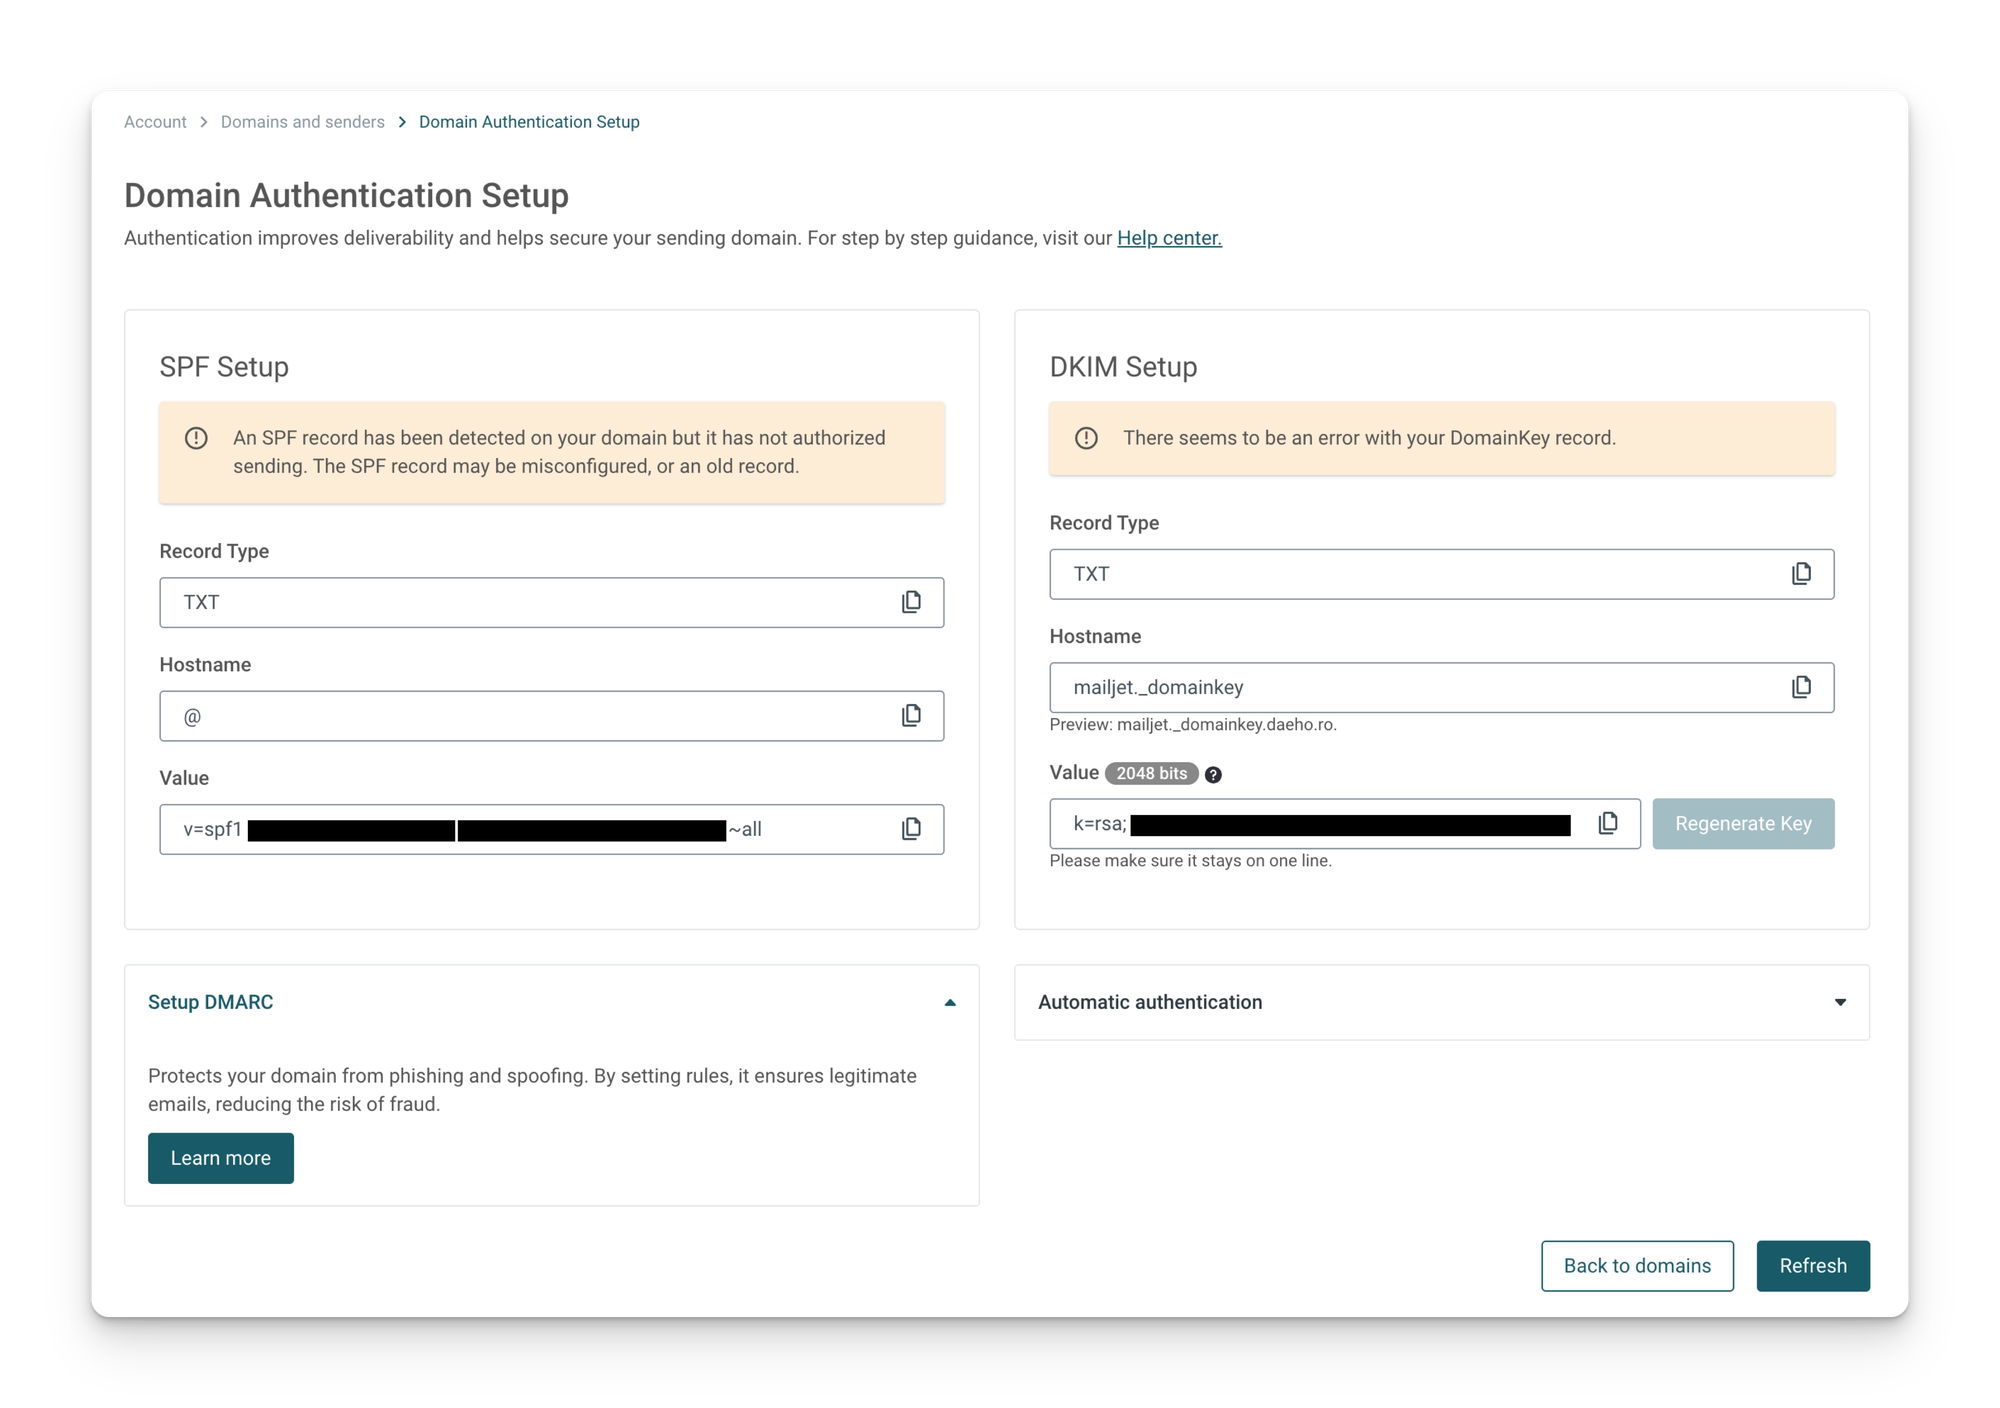Viewport: 2000px width, 1408px height.
Task: Go to Account breadcrumb
Action: click(155, 122)
